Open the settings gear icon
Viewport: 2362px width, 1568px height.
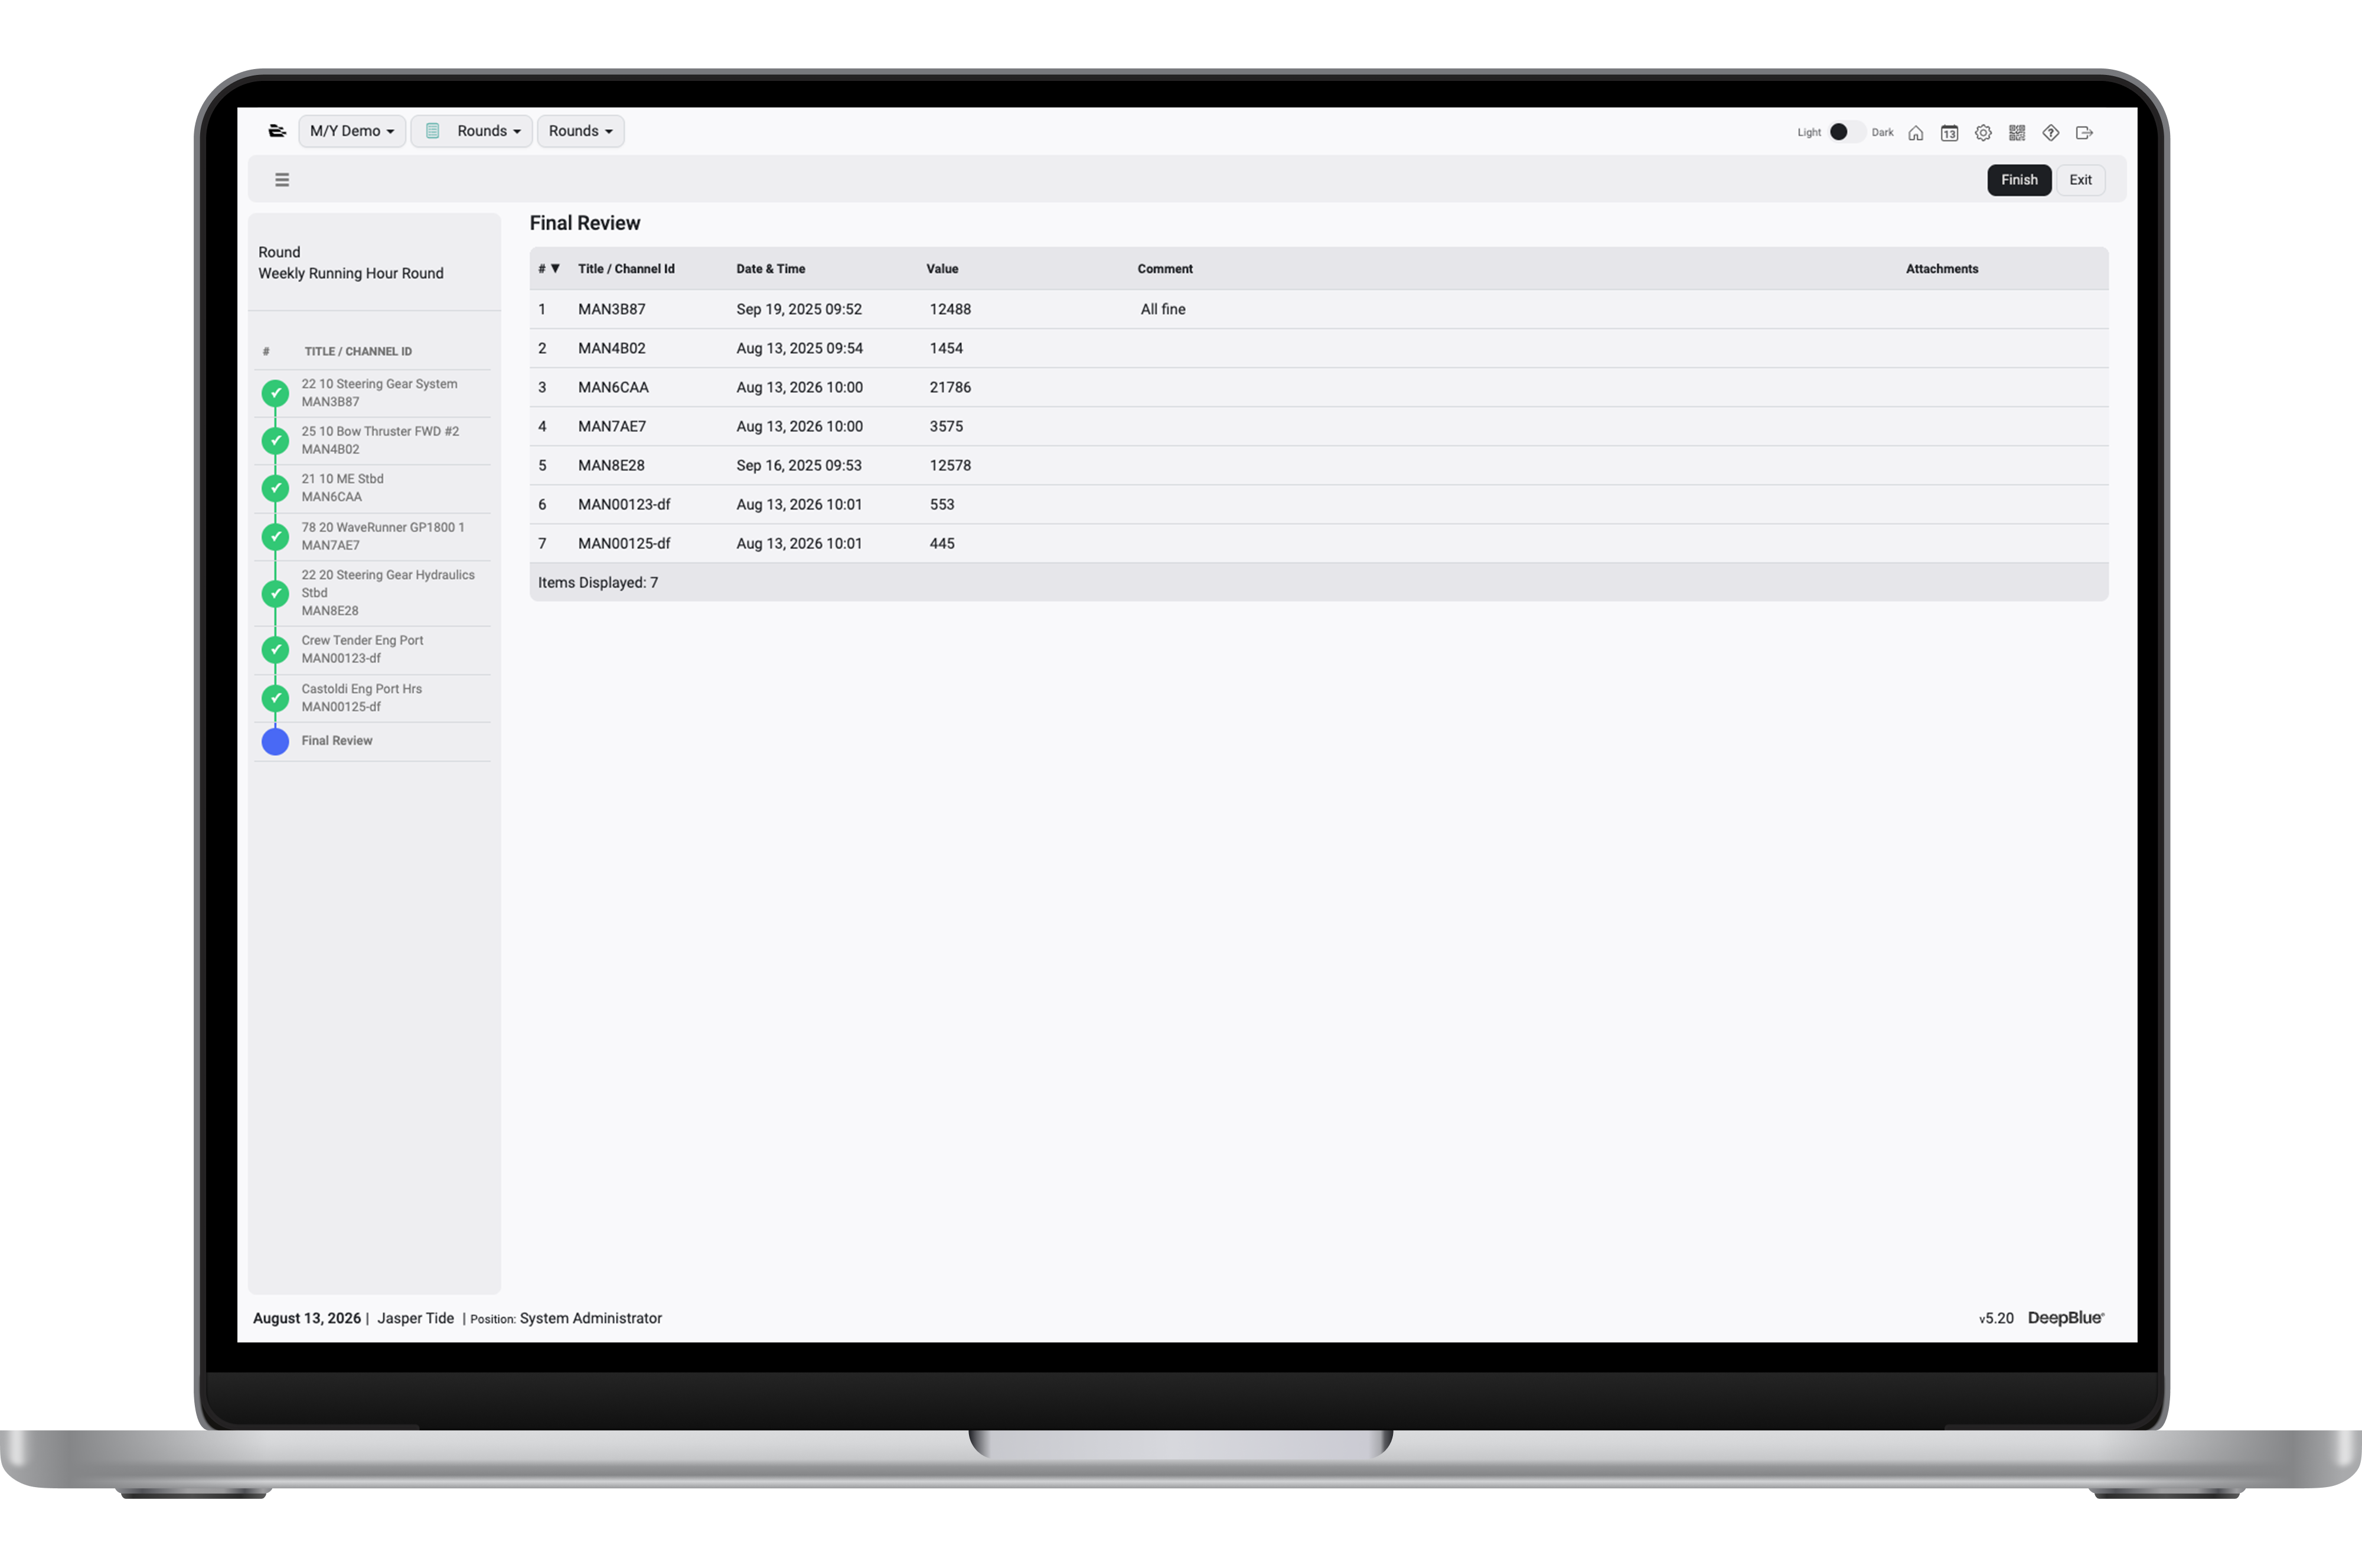tap(1983, 133)
